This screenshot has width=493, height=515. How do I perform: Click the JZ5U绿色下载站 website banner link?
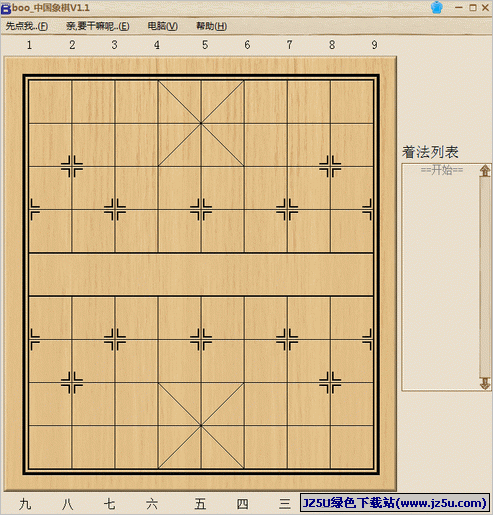point(394,502)
